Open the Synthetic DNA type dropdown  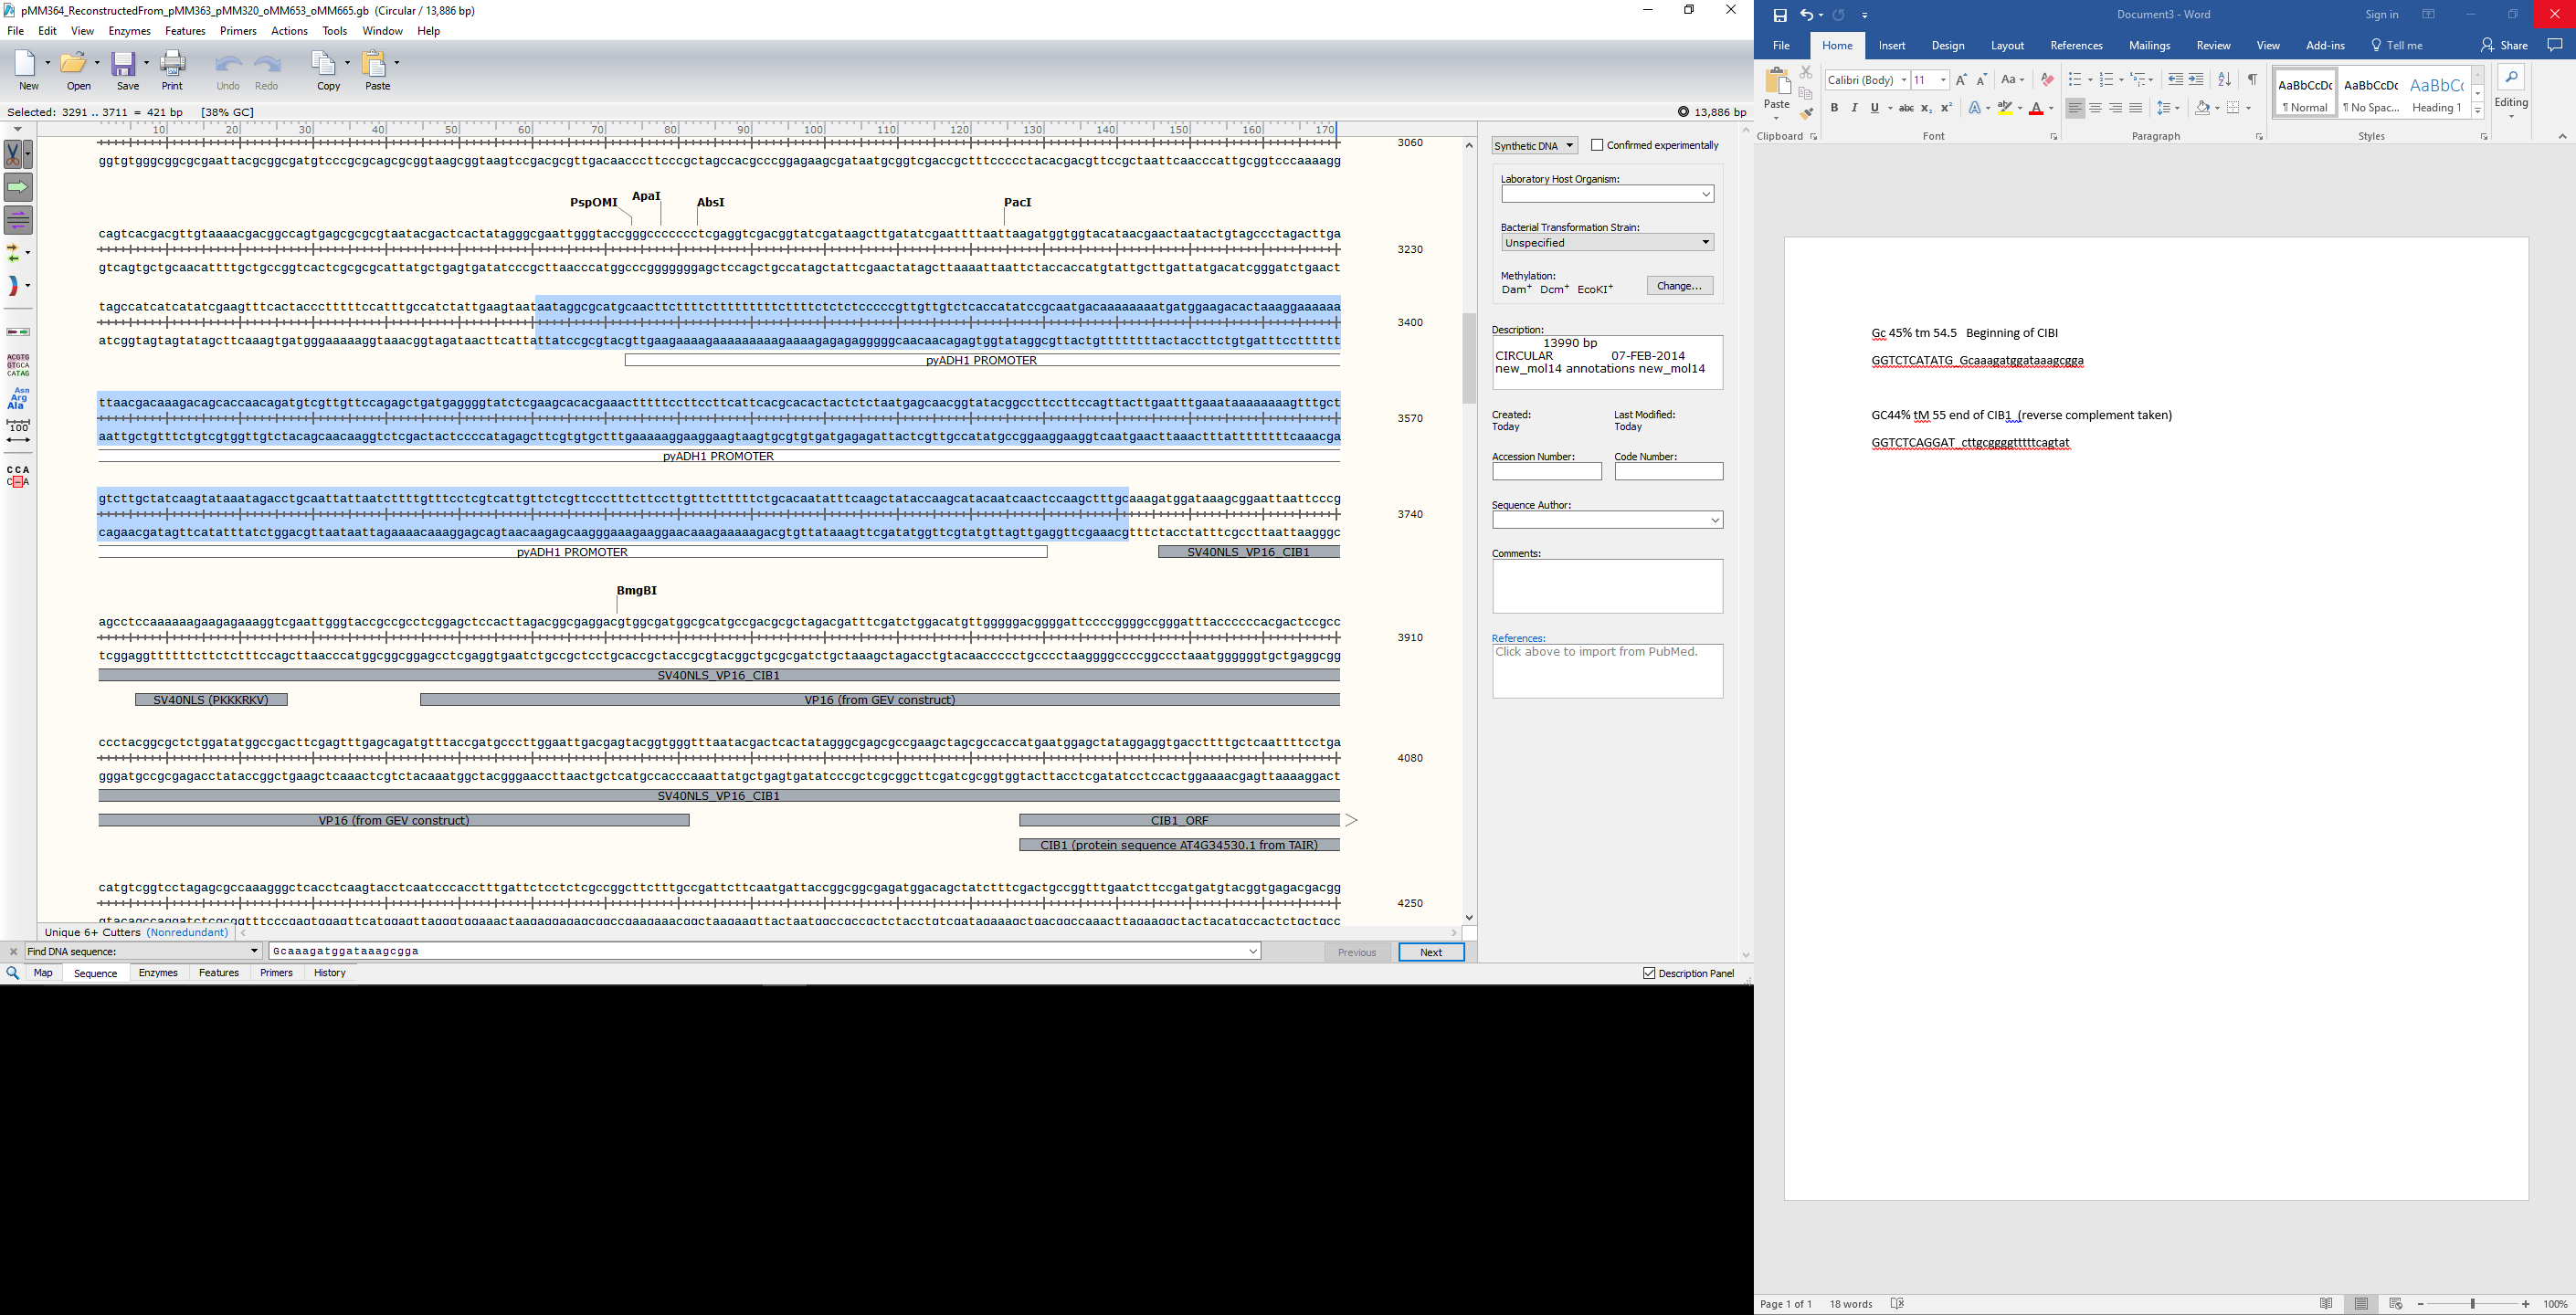click(x=1534, y=146)
